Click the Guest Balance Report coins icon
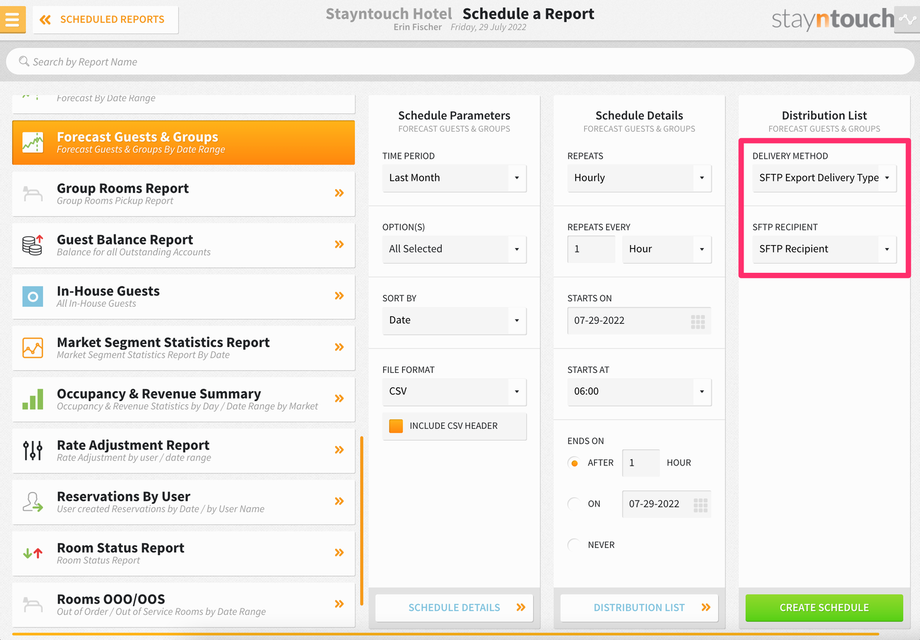This screenshot has height=640, width=920. tap(33, 245)
